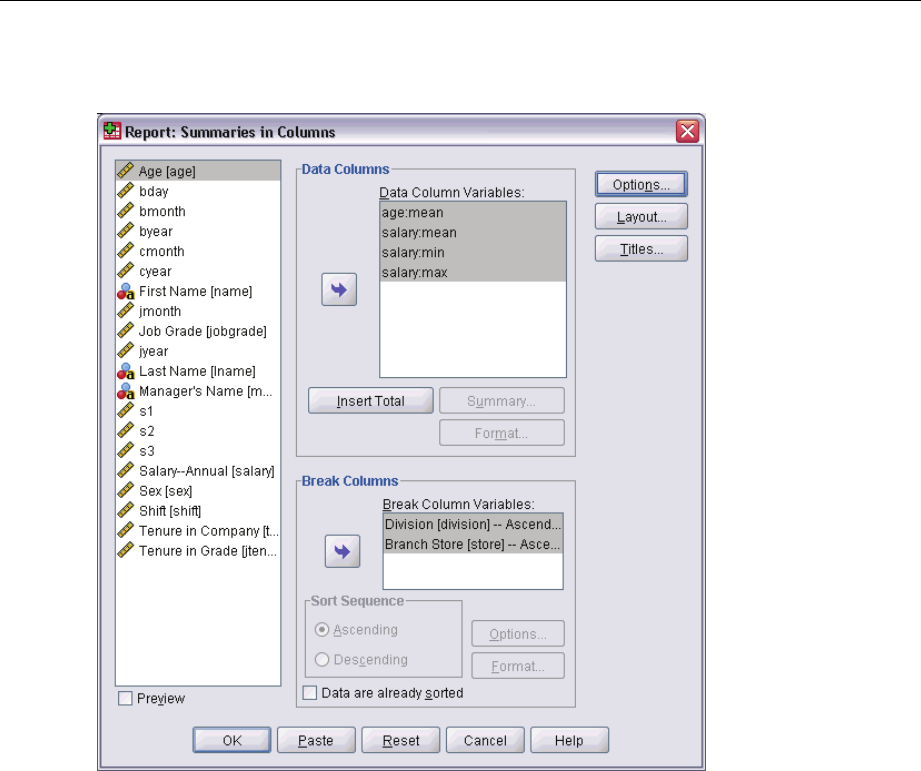Click the ruler icon next to s2
This screenshot has width=921, height=771.
click(x=126, y=430)
